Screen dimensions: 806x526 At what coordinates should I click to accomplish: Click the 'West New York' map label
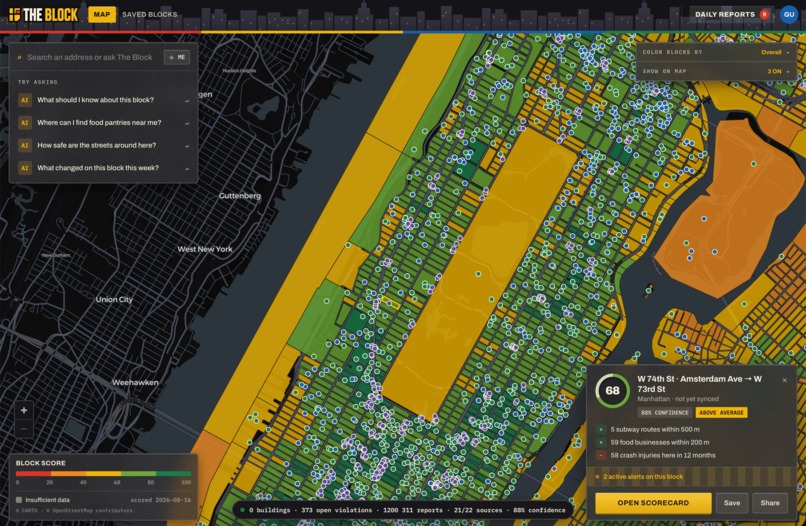205,249
